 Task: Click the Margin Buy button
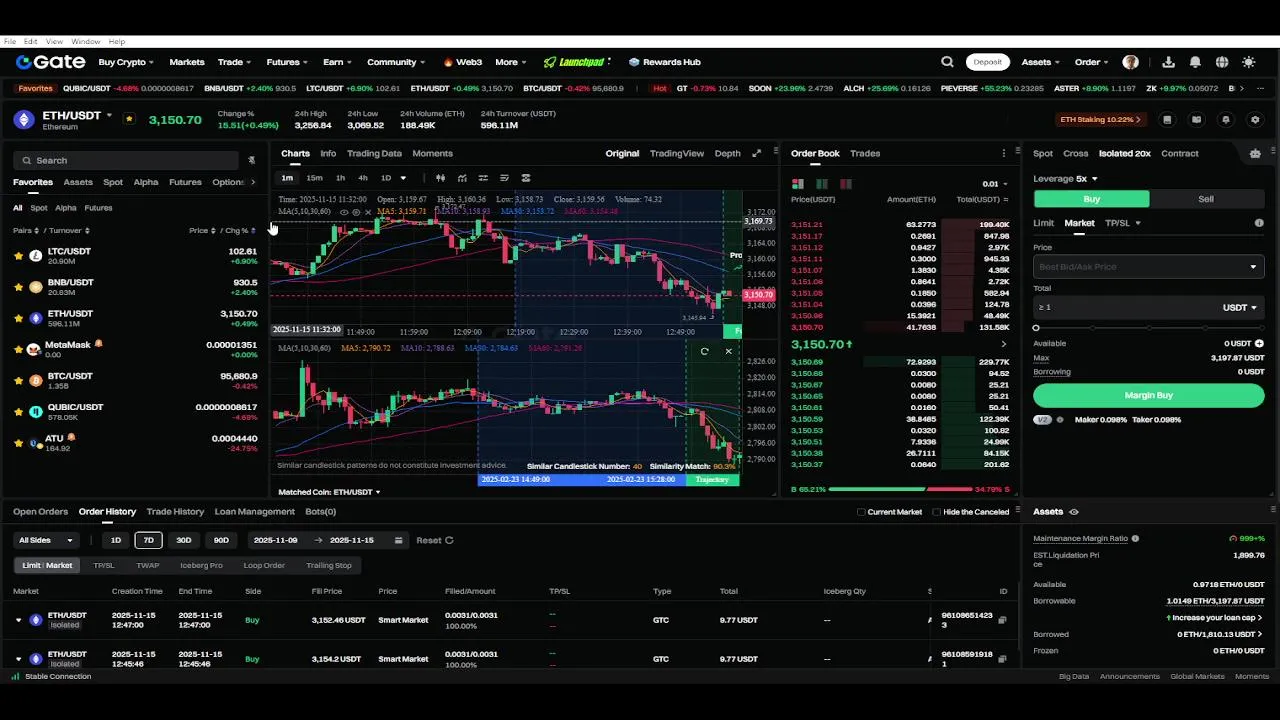pos(1148,395)
